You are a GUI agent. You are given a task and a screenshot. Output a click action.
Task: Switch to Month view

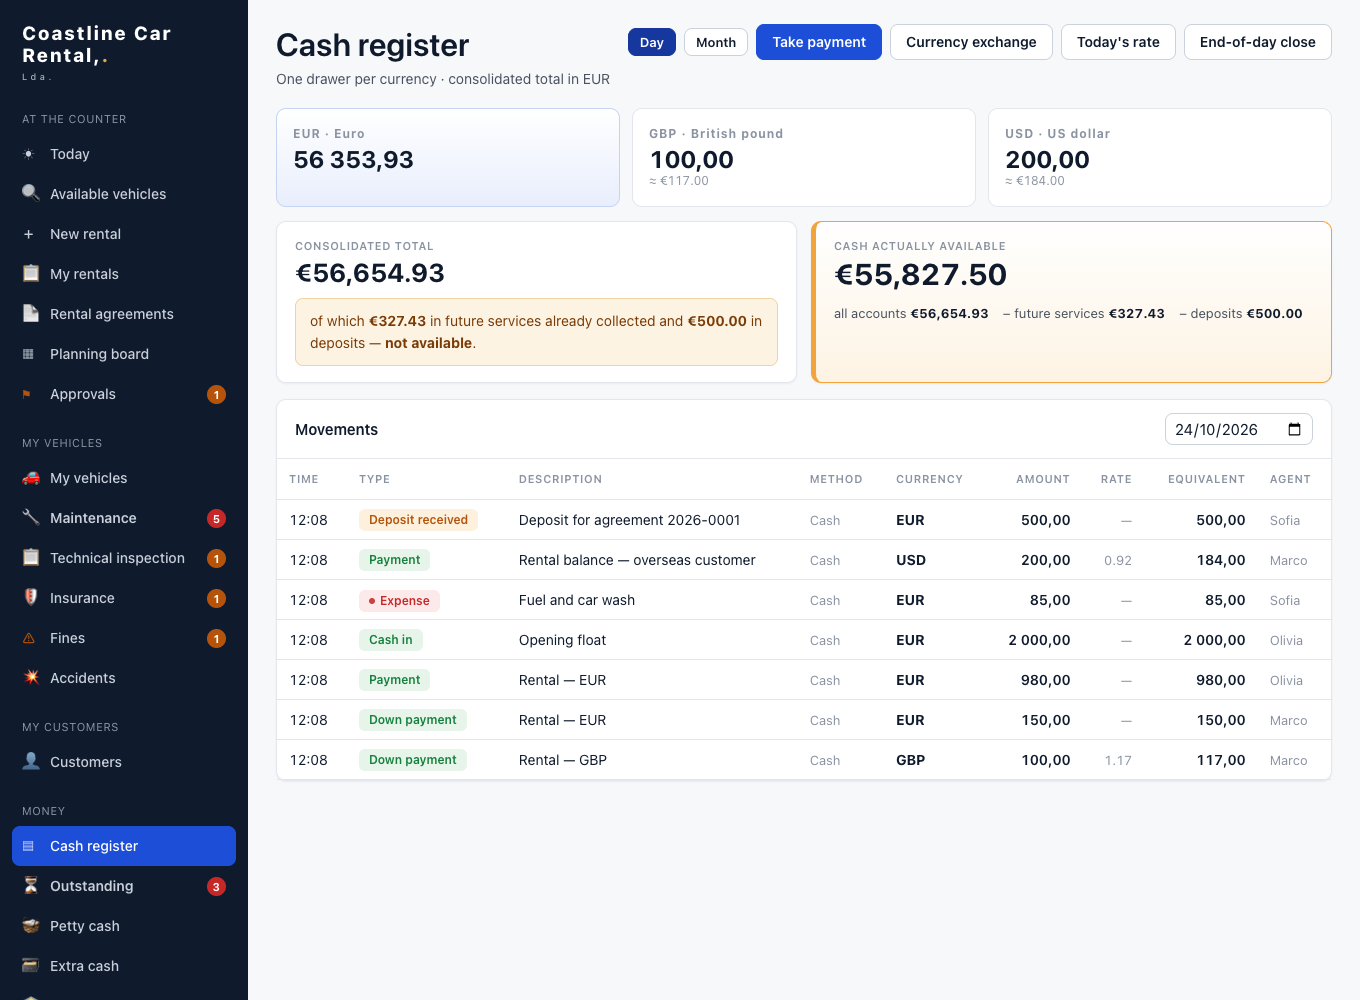tap(716, 42)
